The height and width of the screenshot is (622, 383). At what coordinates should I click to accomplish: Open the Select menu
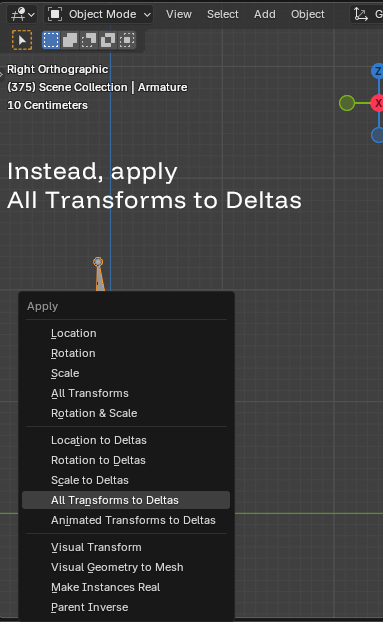point(222,14)
